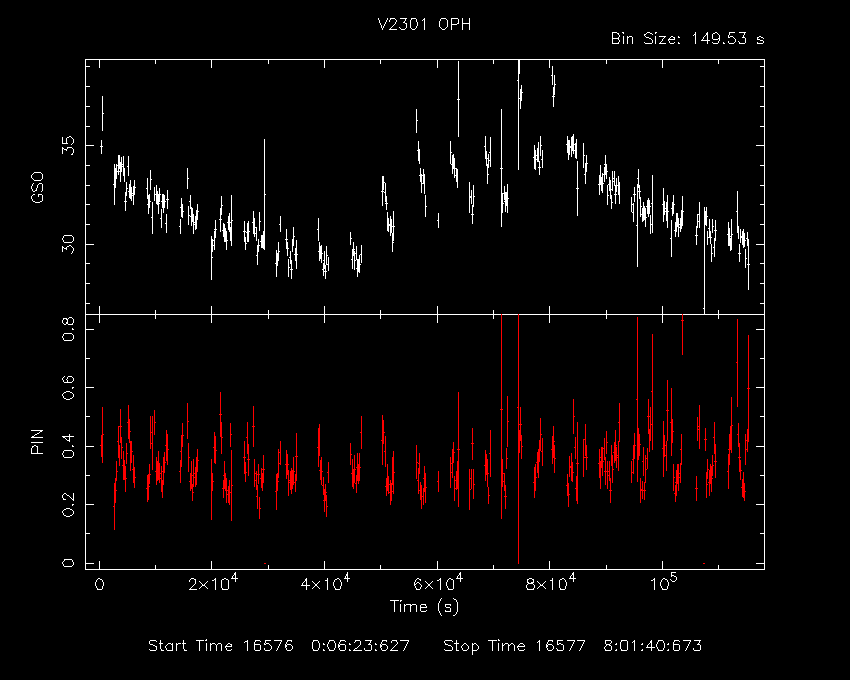This screenshot has width=850, height=680.
Task: Click the PIN axis value 0.6
Action: click(68, 387)
